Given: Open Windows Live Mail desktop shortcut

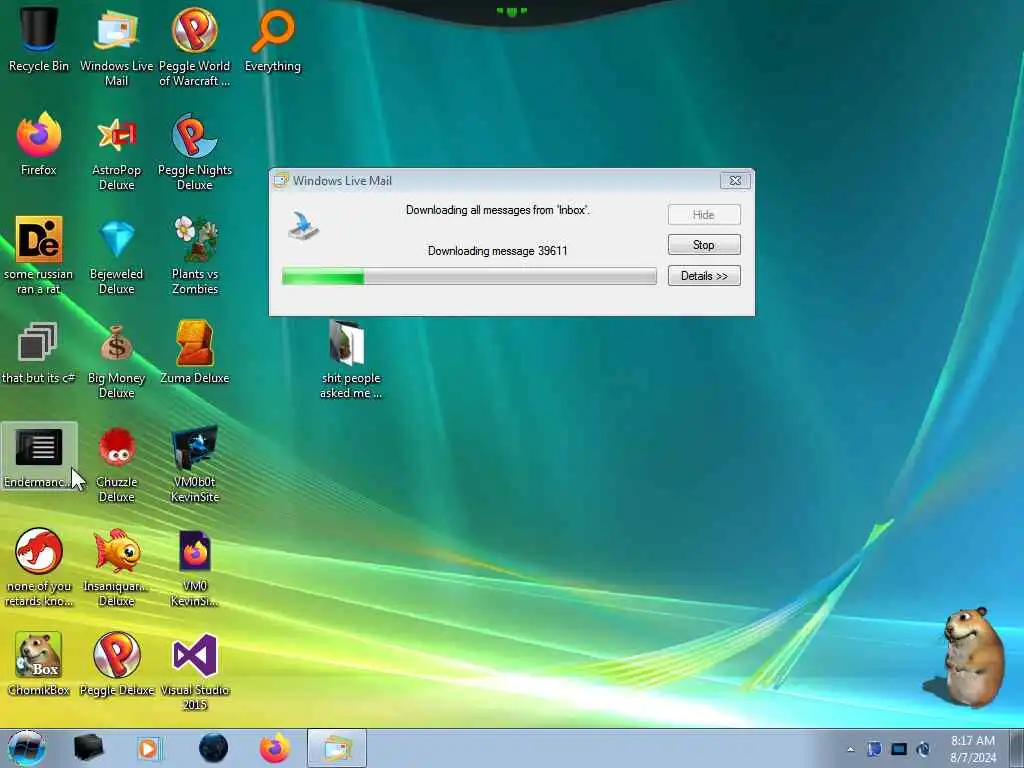Looking at the screenshot, I should 116,46.
